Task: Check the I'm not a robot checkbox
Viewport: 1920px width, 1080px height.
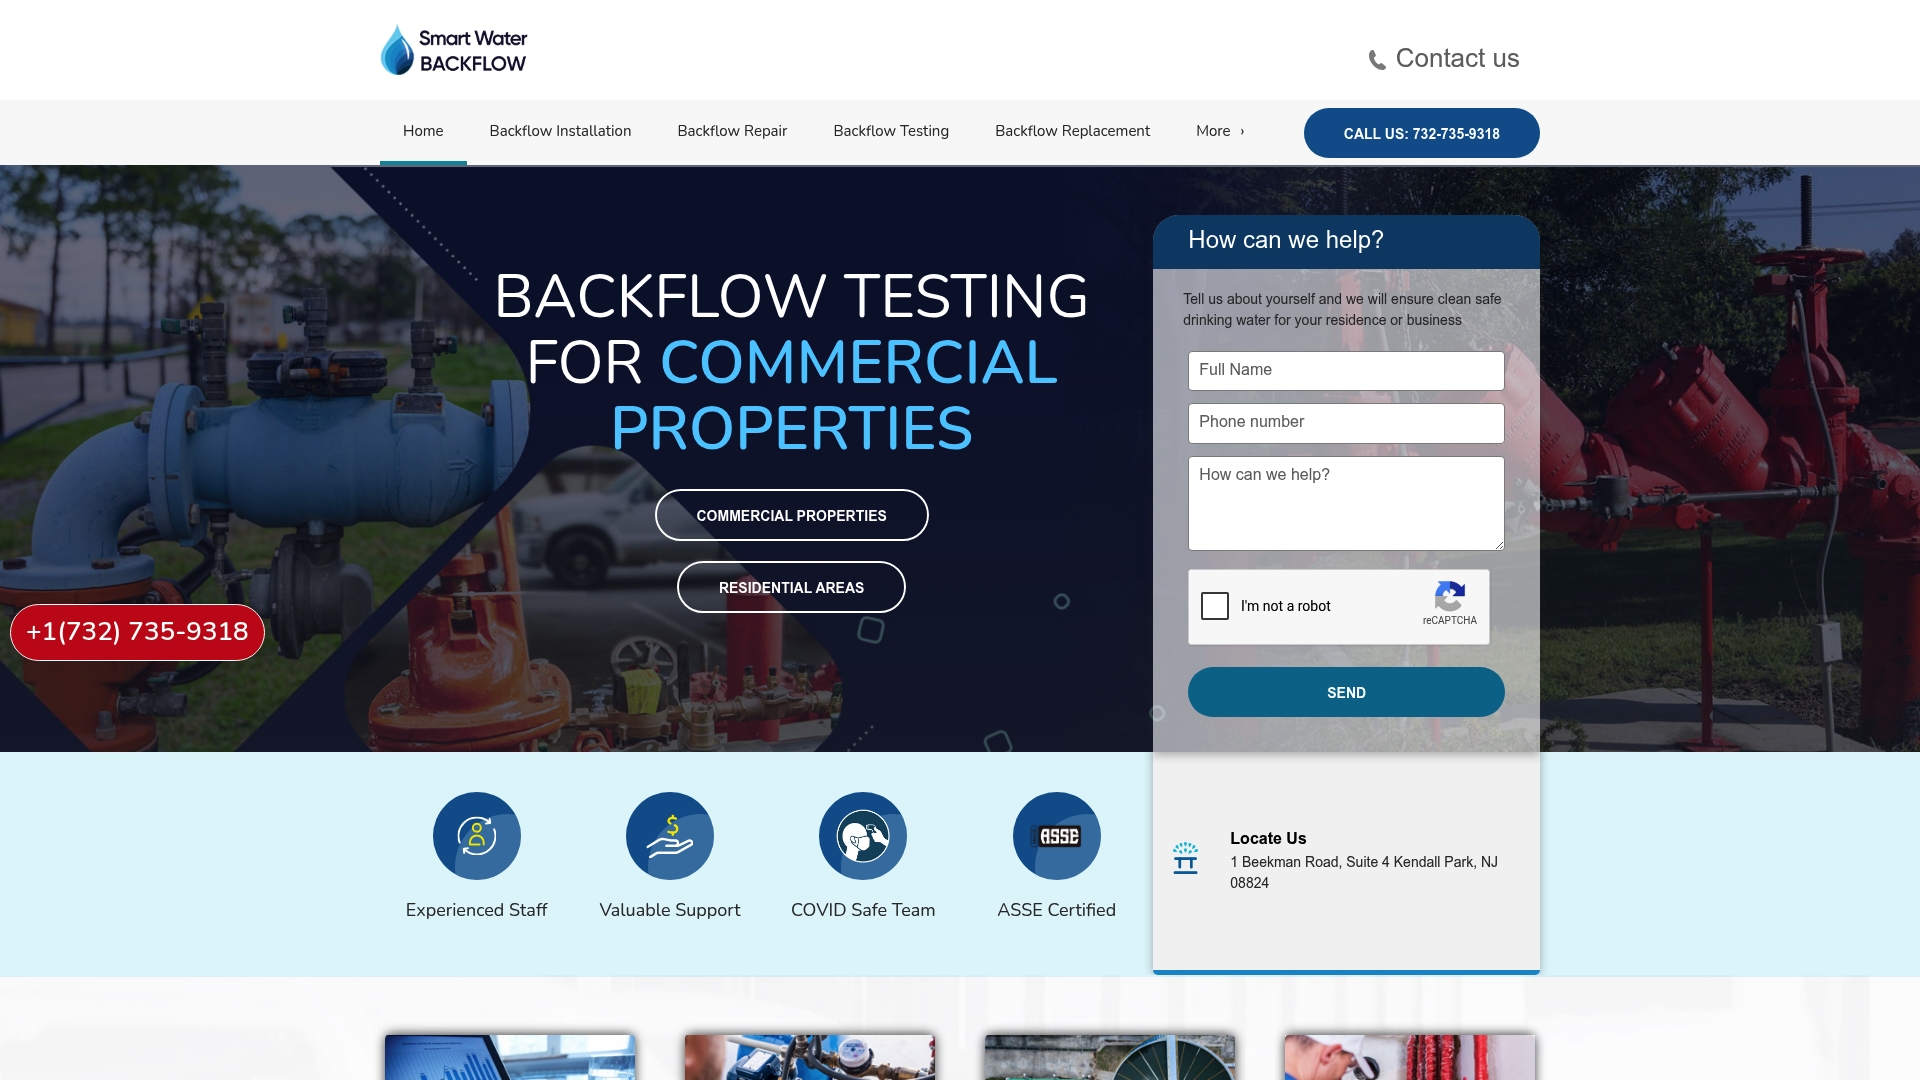Action: click(x=1215, y=606)
